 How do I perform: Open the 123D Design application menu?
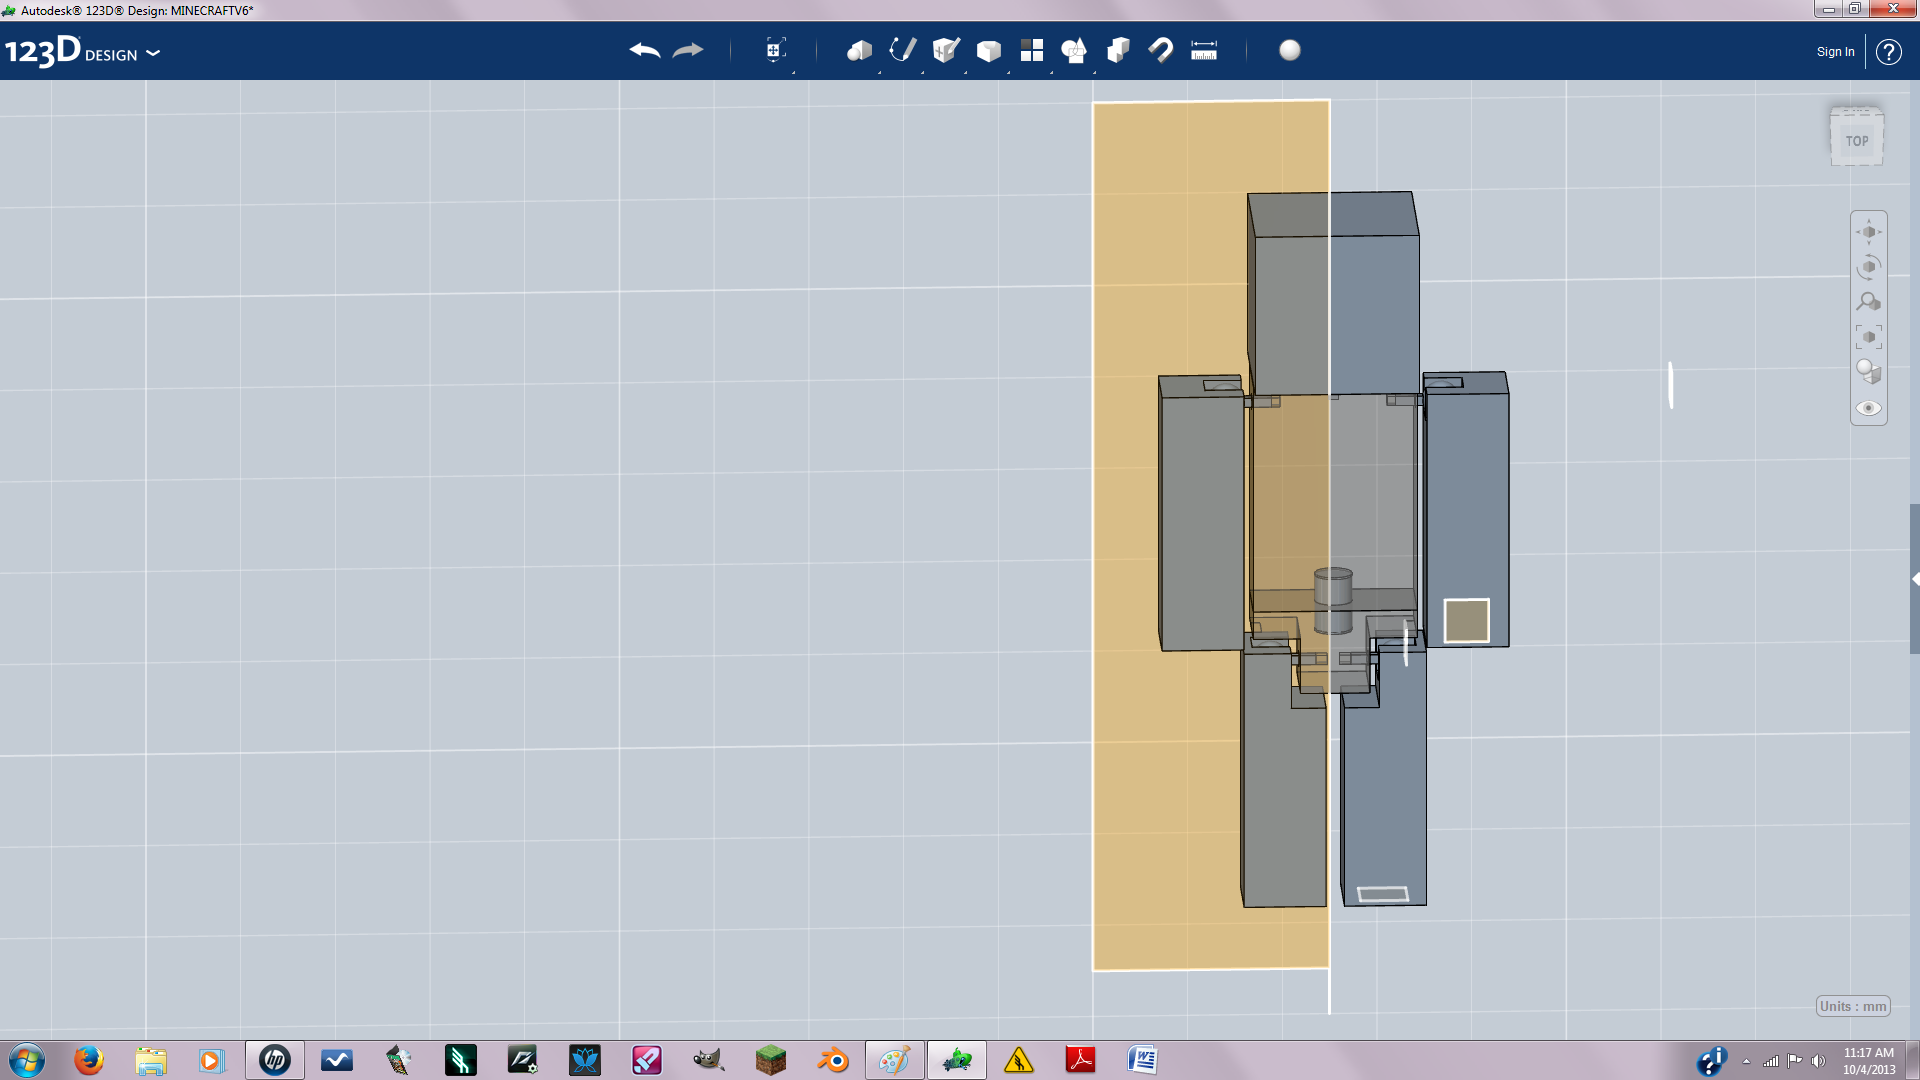[x=82, y=52]
